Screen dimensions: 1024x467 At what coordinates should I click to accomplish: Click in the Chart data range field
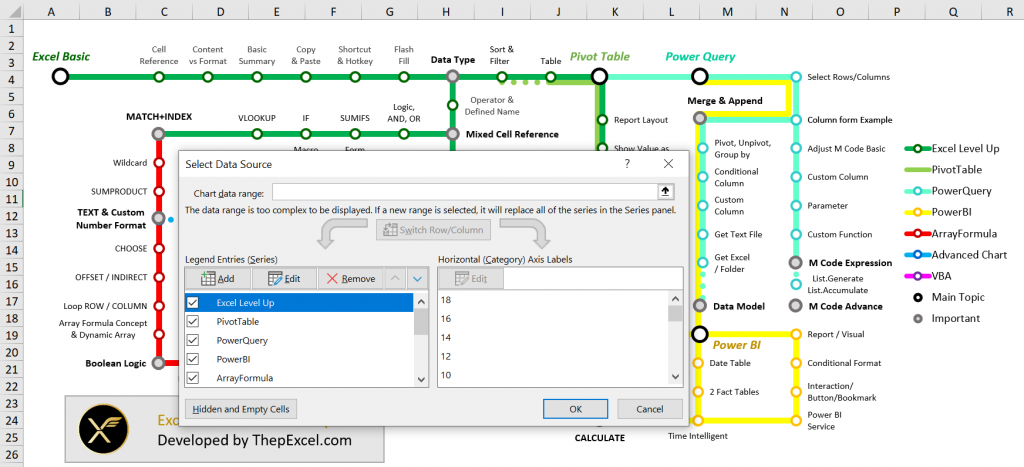[465, 192]
